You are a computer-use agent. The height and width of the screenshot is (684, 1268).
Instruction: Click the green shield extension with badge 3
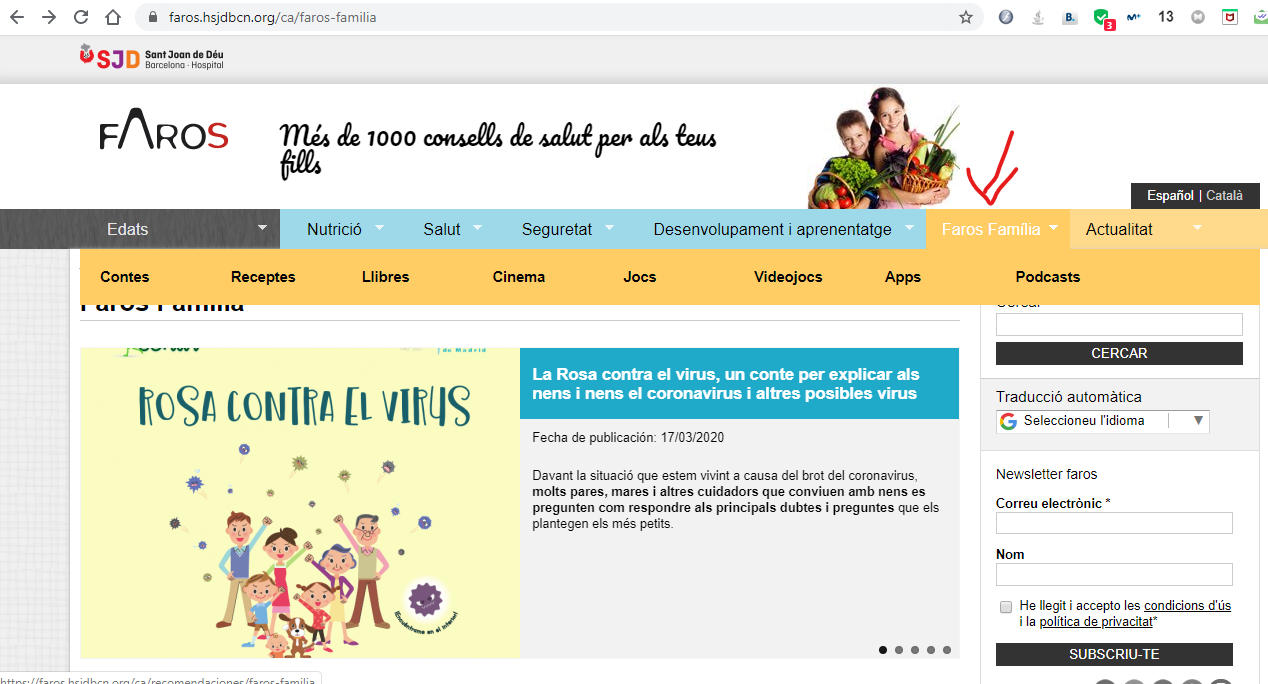(x=1101, y=18)
